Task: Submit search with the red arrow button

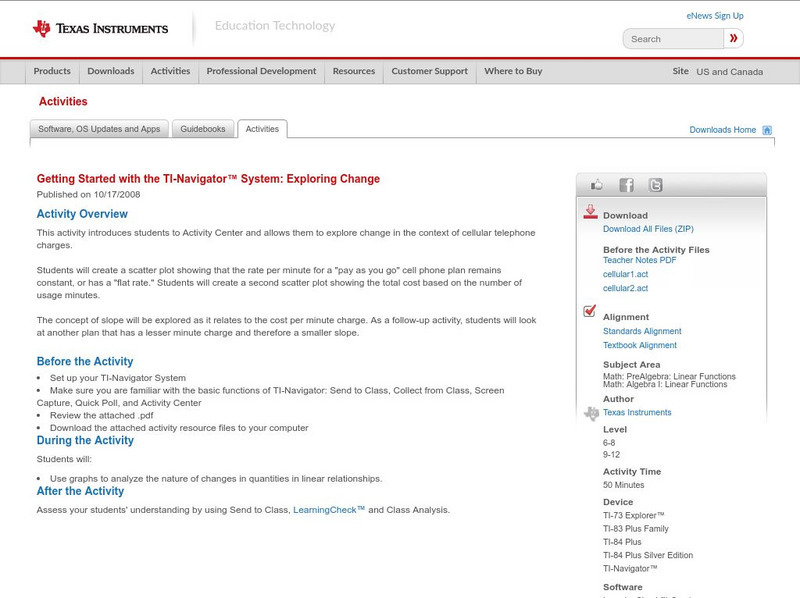Action: (733, 38)
